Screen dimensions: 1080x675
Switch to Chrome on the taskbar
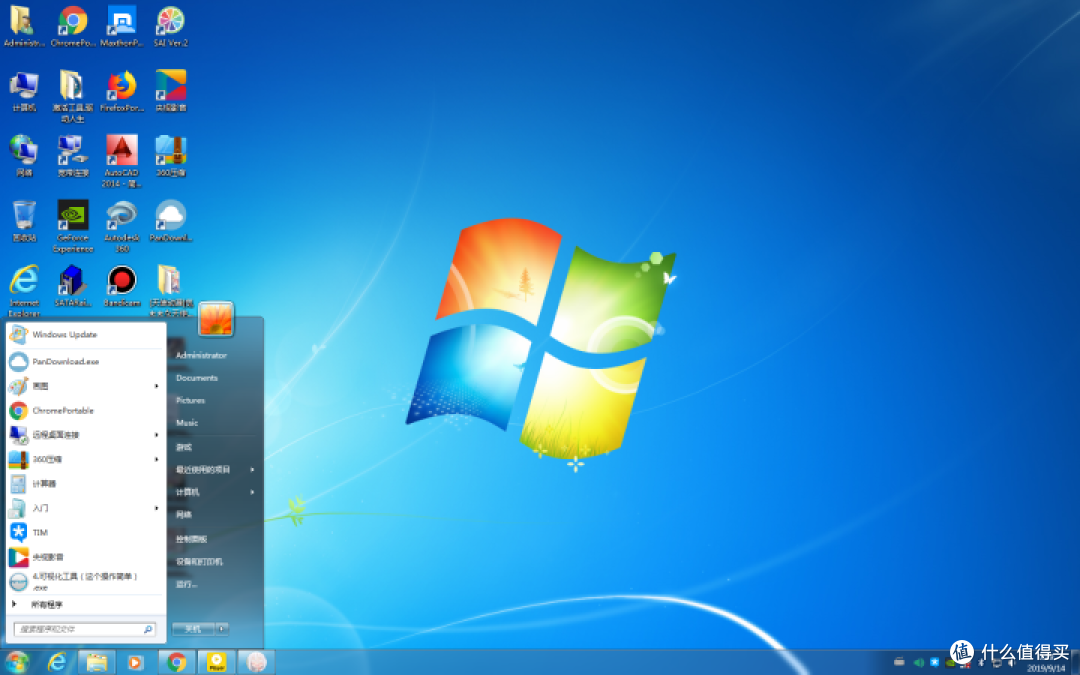[177, 662]
